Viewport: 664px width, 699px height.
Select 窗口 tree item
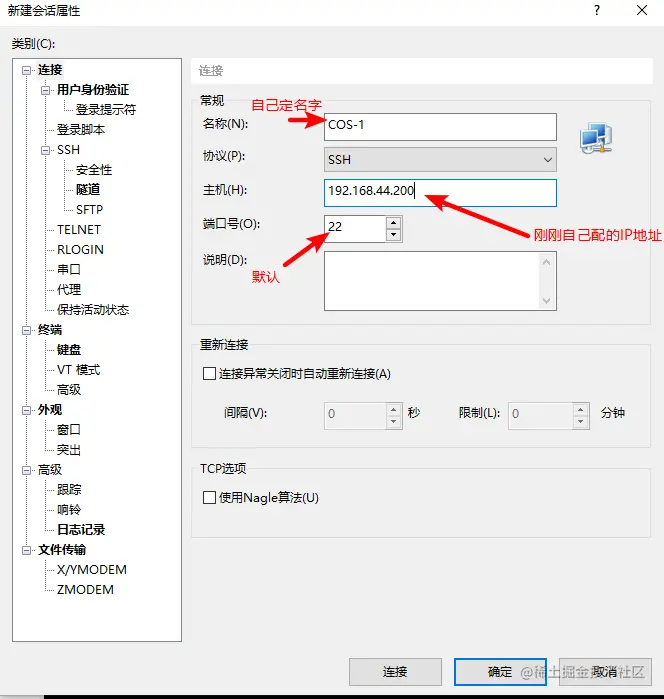pyautogui.click(x=69, y=430)
